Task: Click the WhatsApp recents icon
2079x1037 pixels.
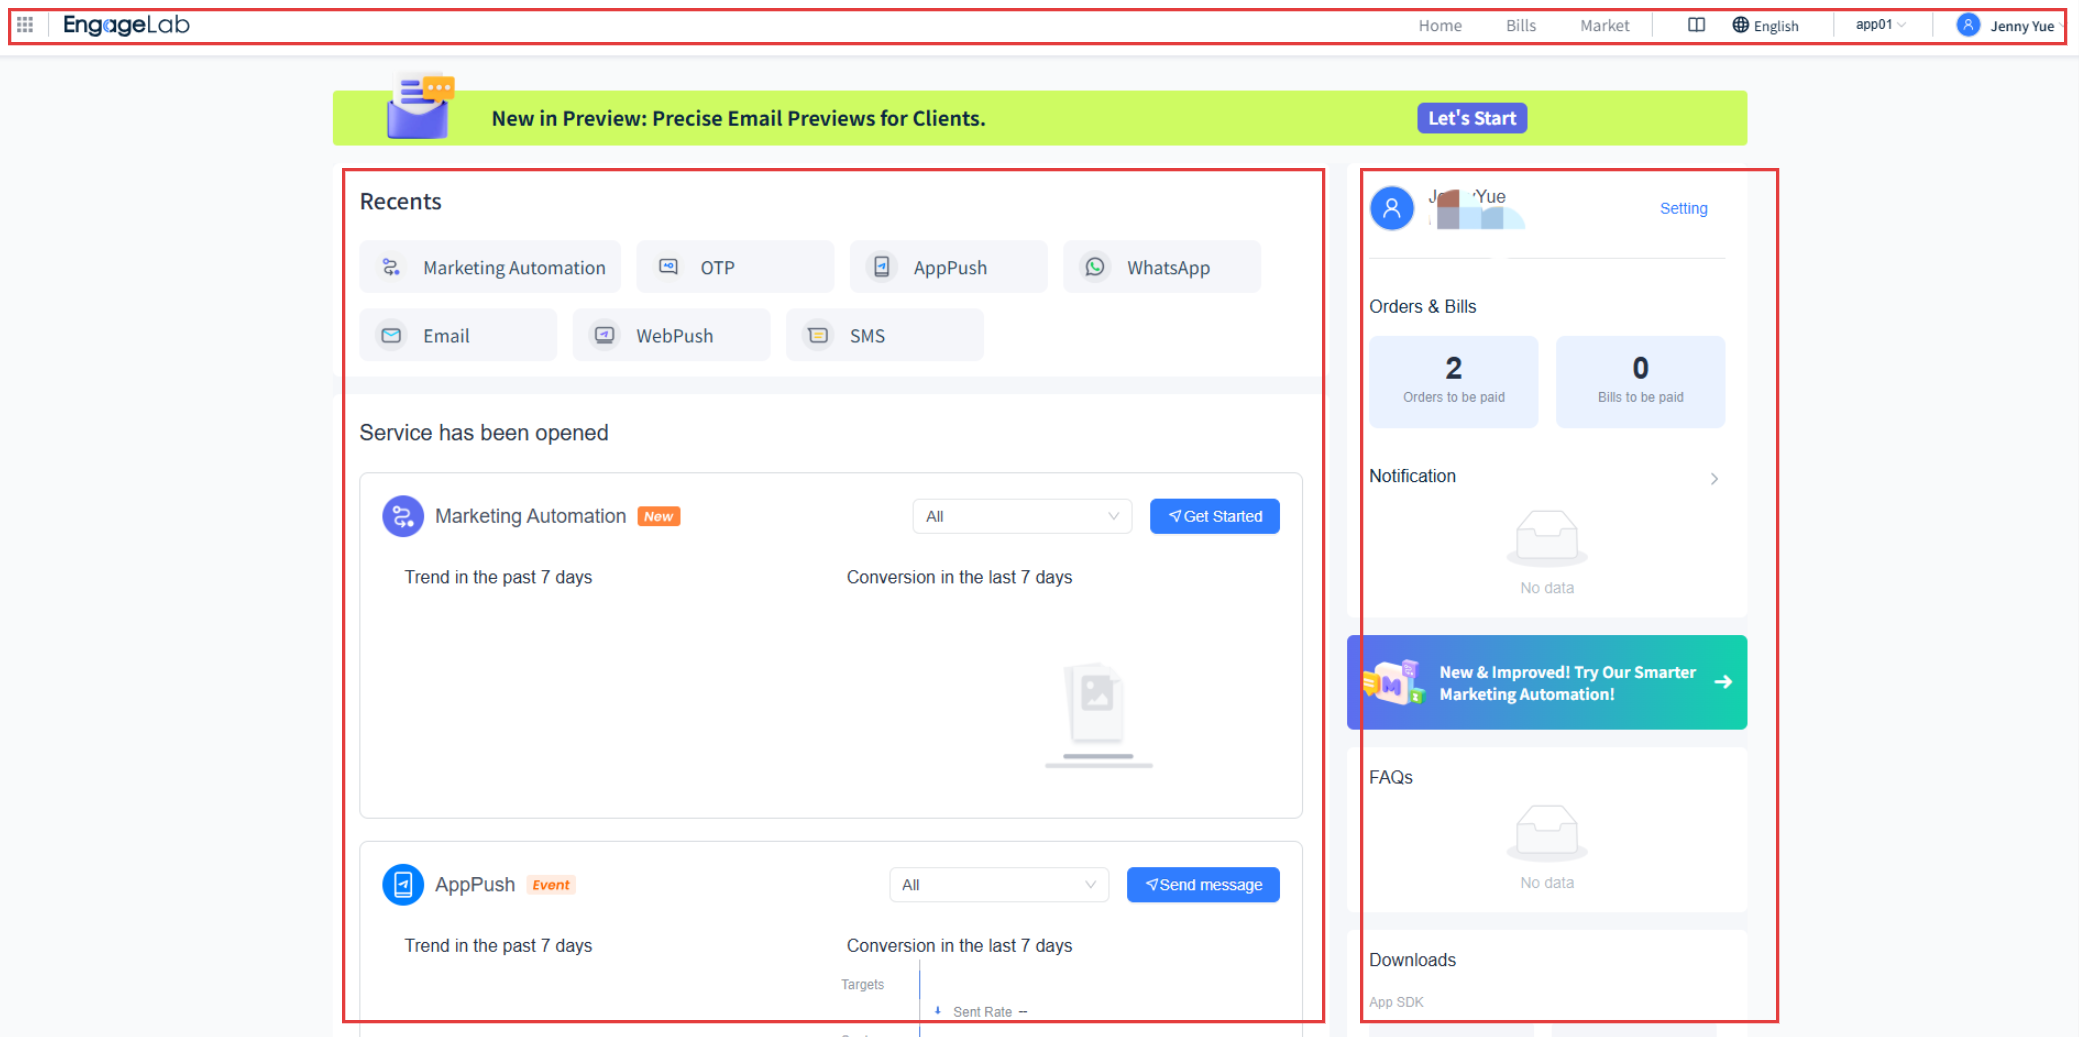Action: click(1095, 267)
